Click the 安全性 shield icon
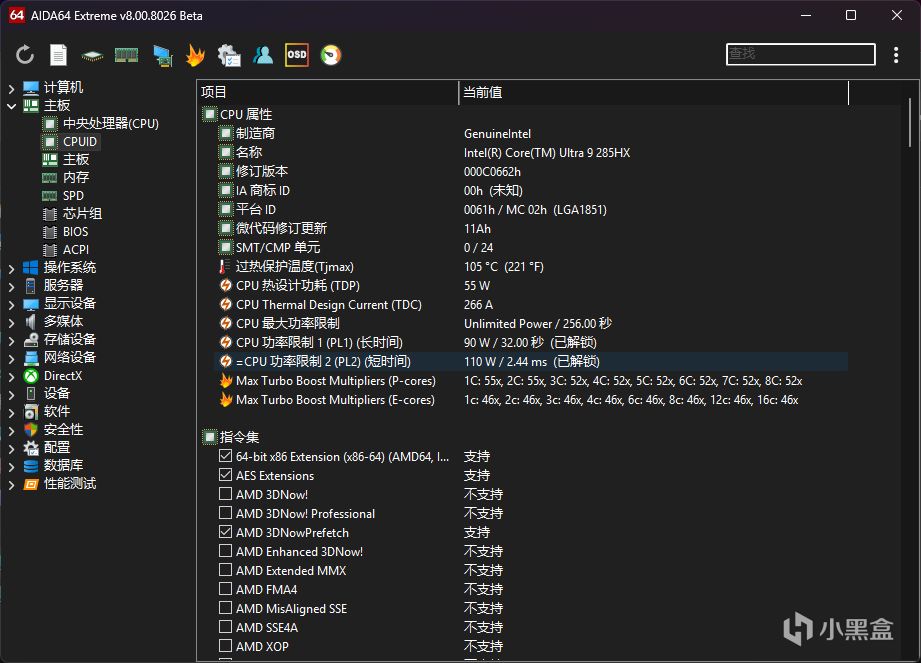This screenshot has height=663, width=921. (x=31, y=430)
